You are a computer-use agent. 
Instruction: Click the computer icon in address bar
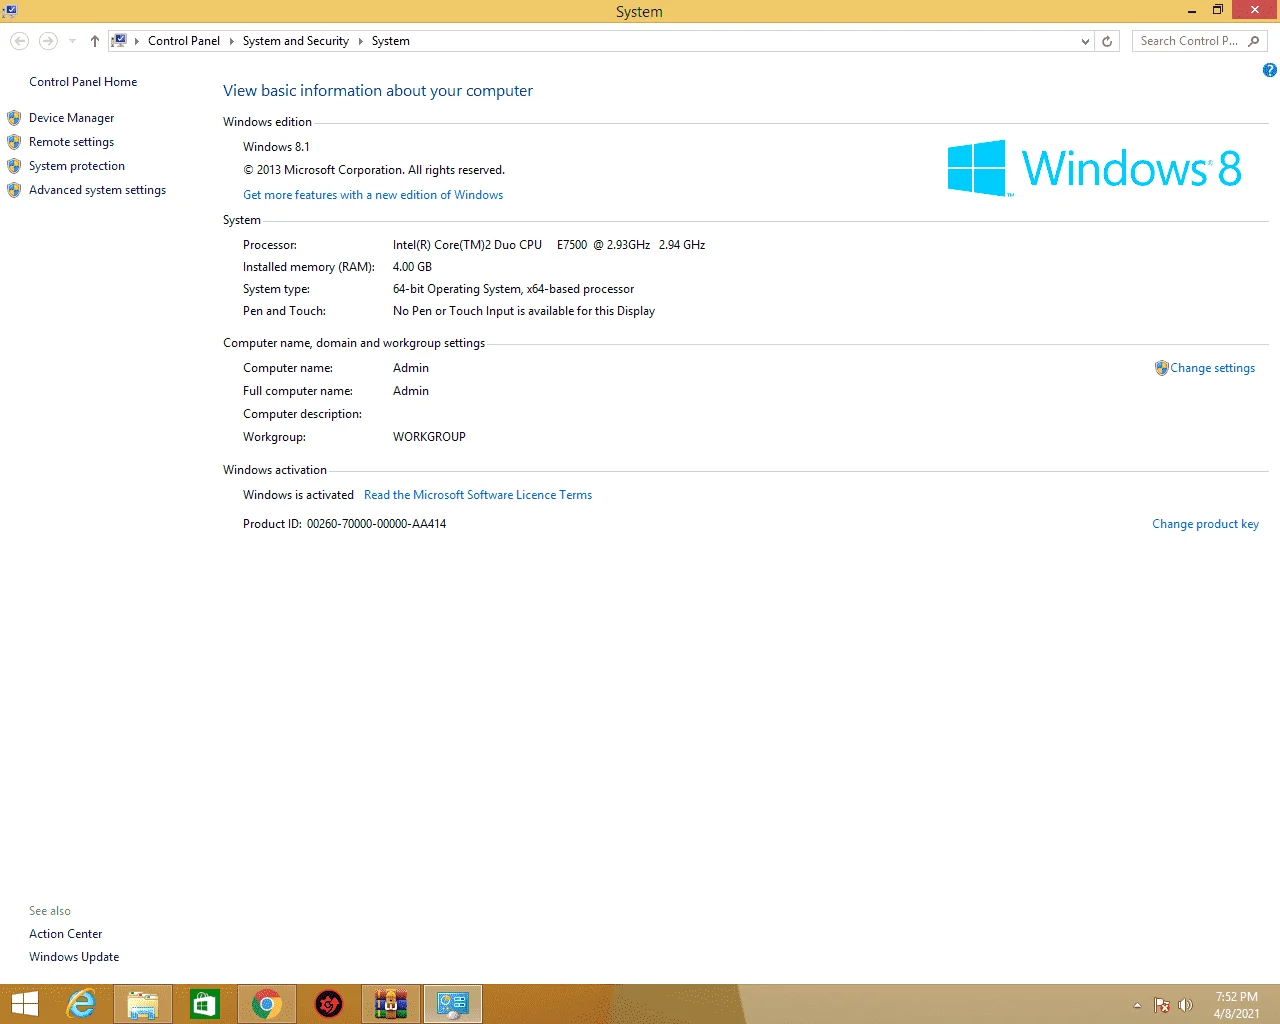tap(119, 41)
